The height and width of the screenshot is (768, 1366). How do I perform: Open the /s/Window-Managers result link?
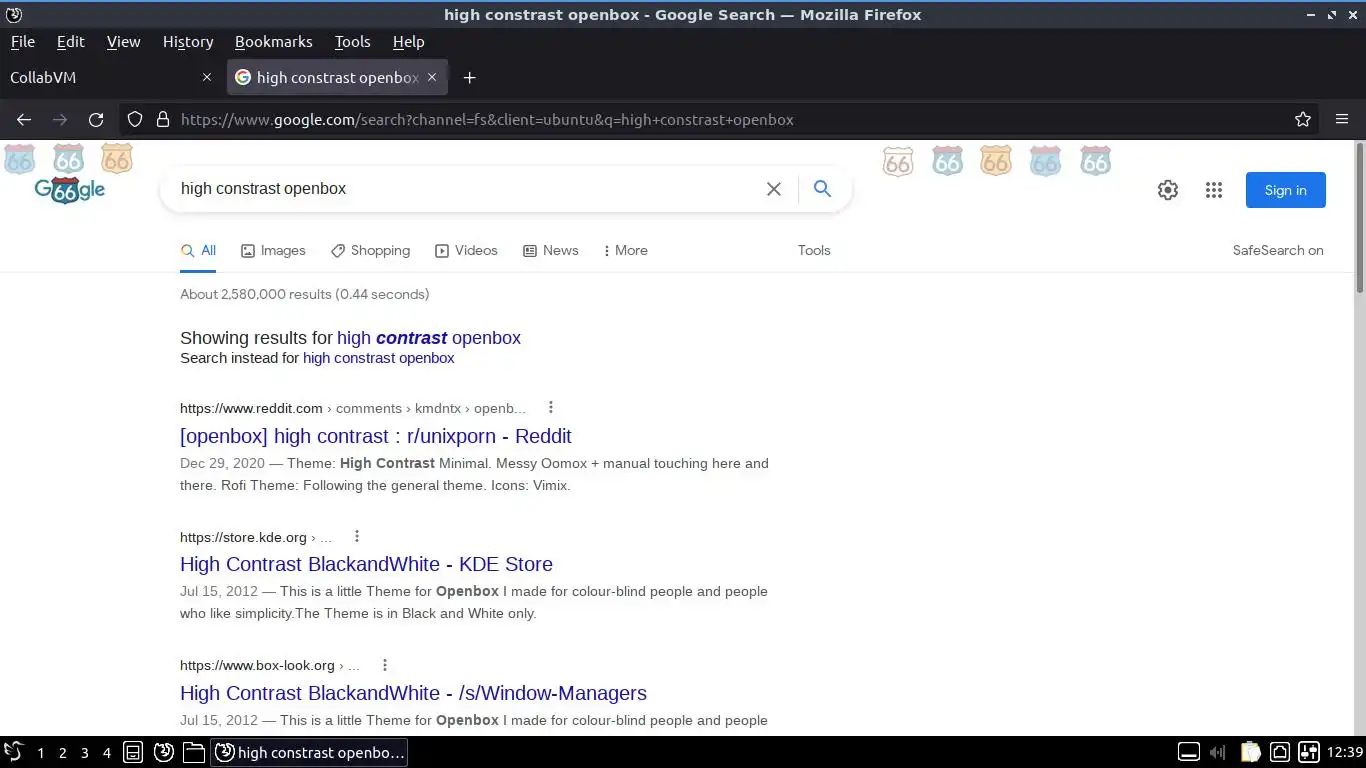coord(413,693)
